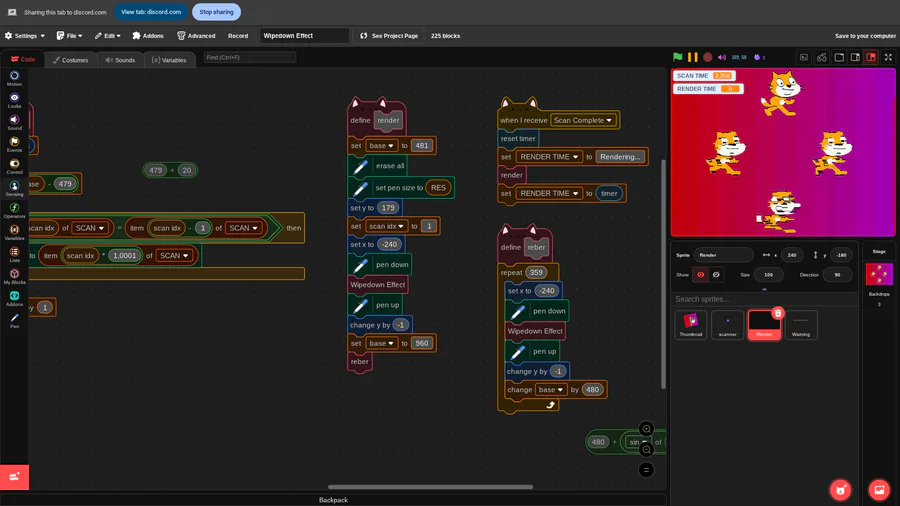900x506 pixels.
Task: Reset workspace zoom to default
Action: tap(646, 470)
